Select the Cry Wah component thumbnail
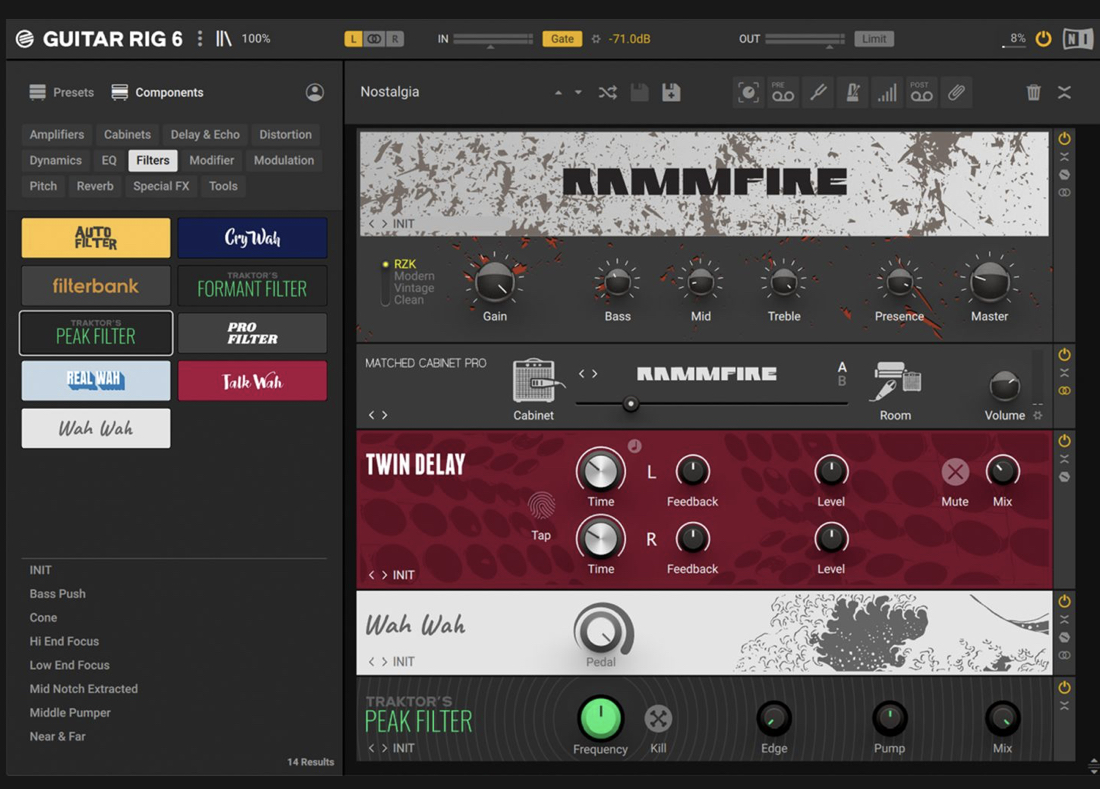 point(253,238)
